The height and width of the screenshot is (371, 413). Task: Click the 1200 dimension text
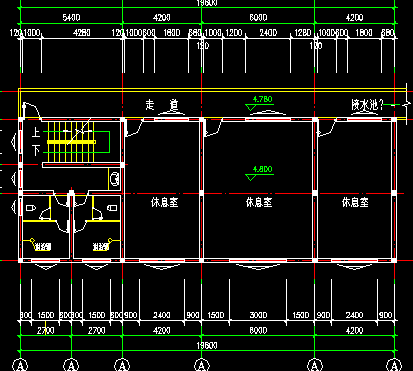(x=234, y=33)
